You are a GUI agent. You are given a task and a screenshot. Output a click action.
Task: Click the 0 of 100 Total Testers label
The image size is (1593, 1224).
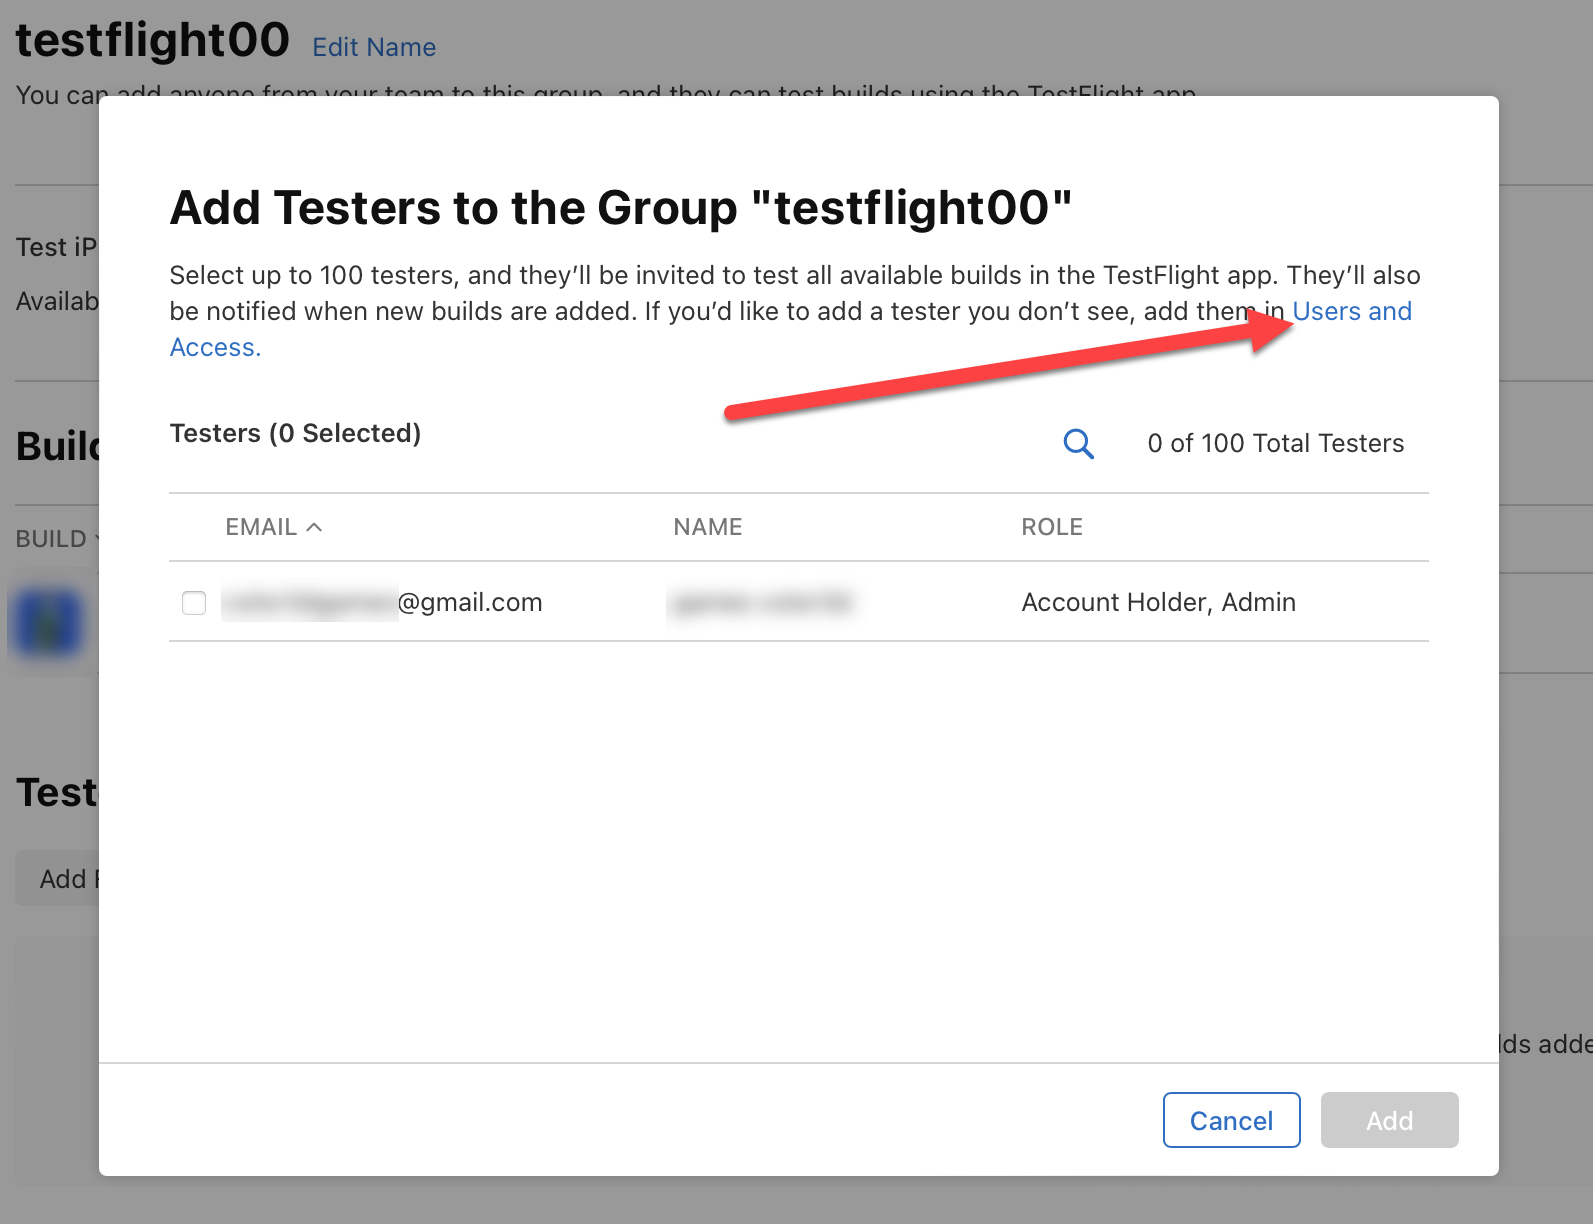coord(1275,443)
